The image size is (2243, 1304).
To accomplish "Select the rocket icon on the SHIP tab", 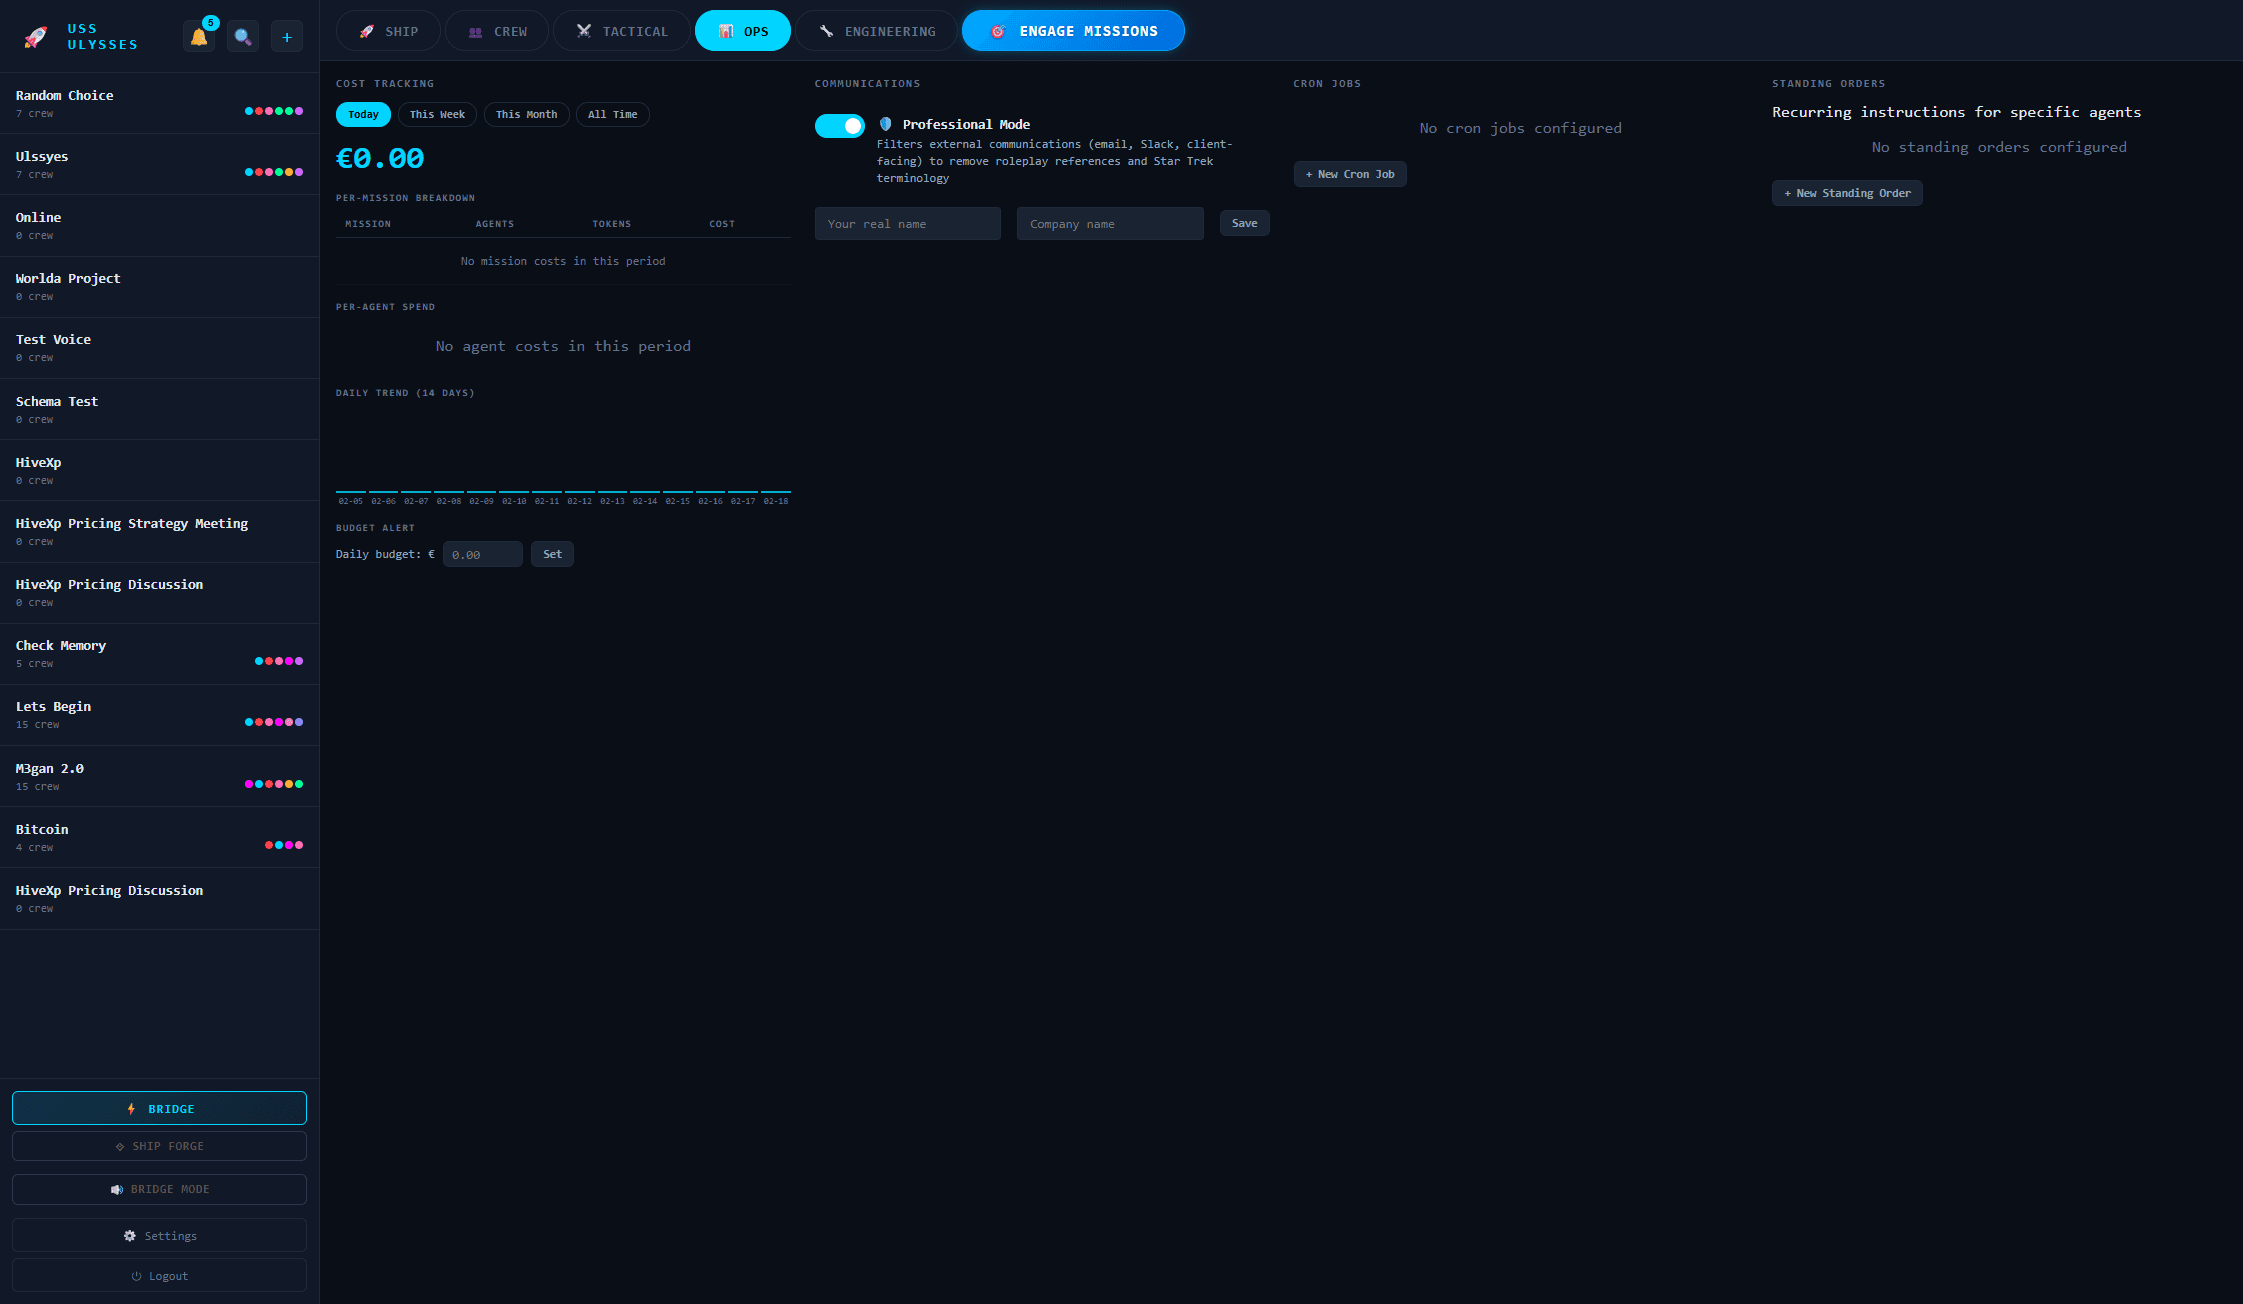I will pyautogui.click(x=367, y=30).
